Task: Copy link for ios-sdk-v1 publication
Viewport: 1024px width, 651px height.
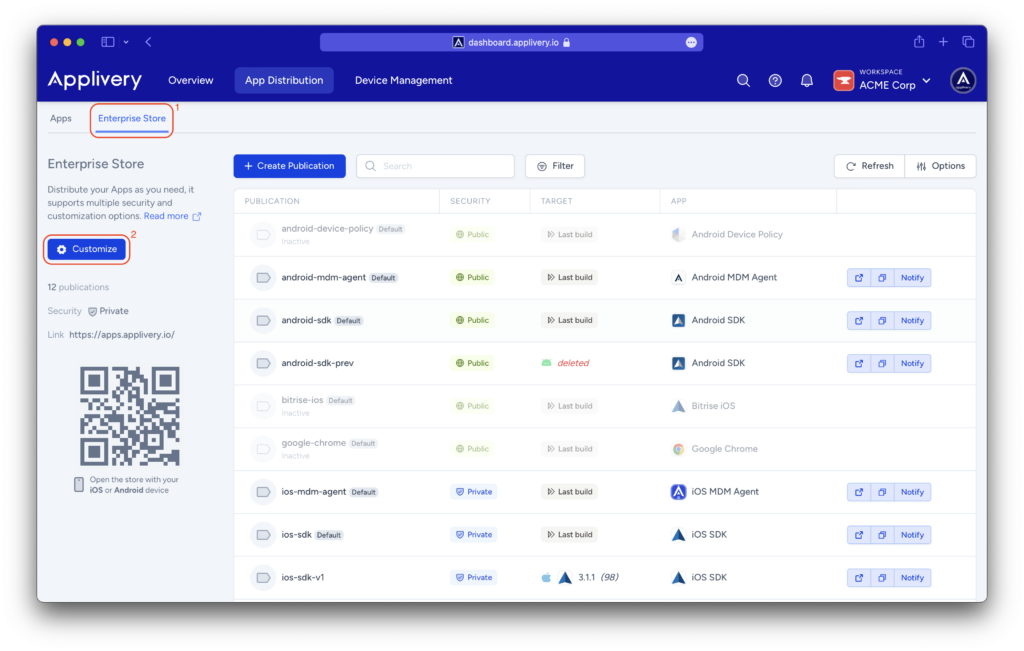Action: [x=882, y=578]
